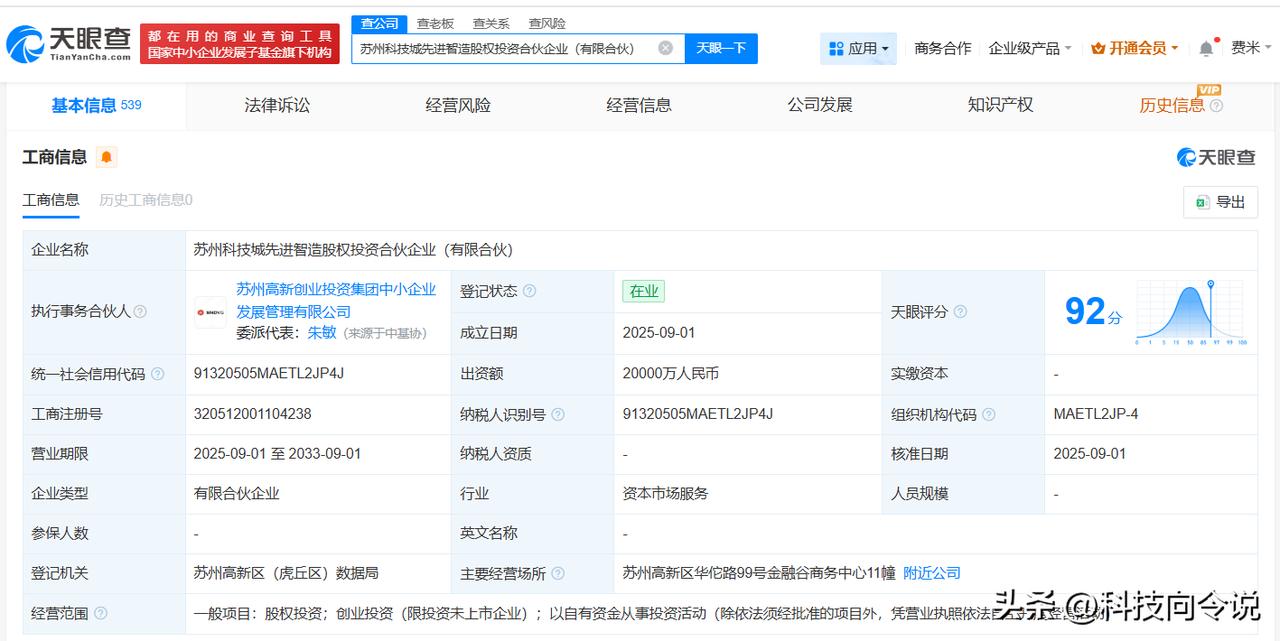1280x641 pixels.
Task: Click the credit code 91320505MAETL2JP4J under 统一社会信用代码
Action: tap(269, 373)
